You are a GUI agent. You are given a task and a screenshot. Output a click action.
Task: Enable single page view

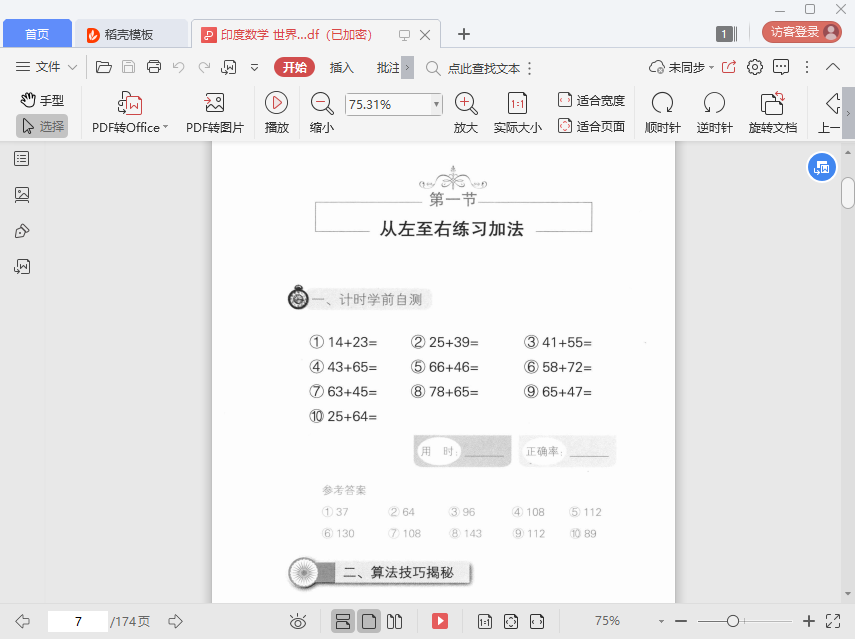click(369, 621)
